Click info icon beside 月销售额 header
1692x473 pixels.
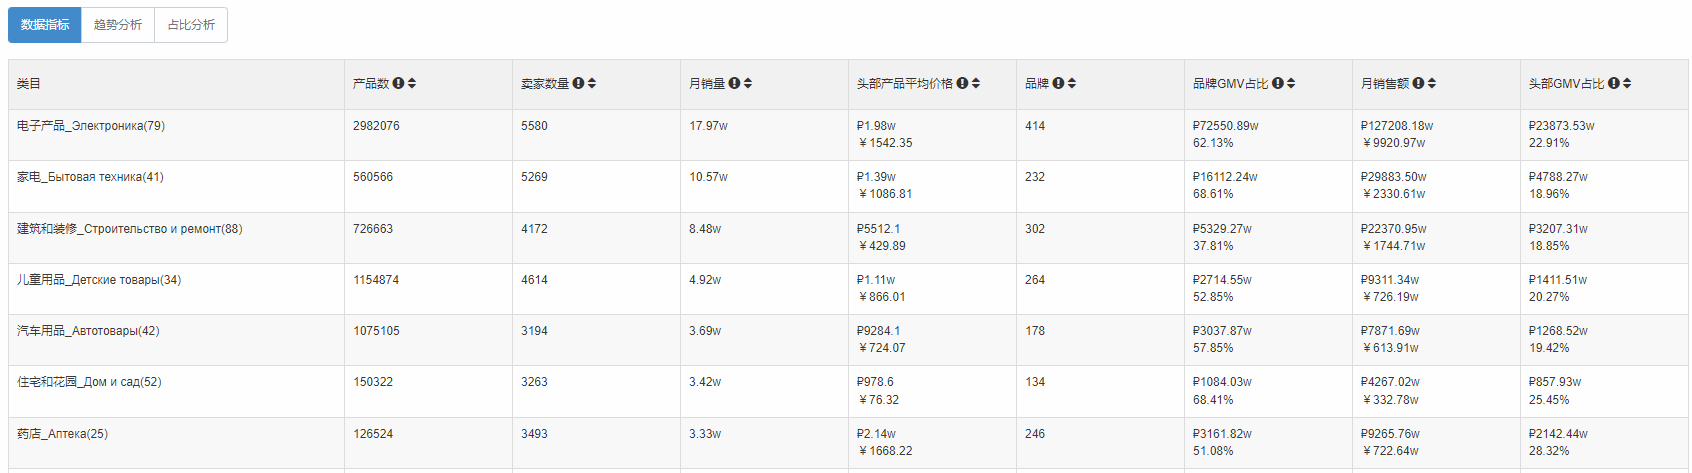click(1418, 84)
